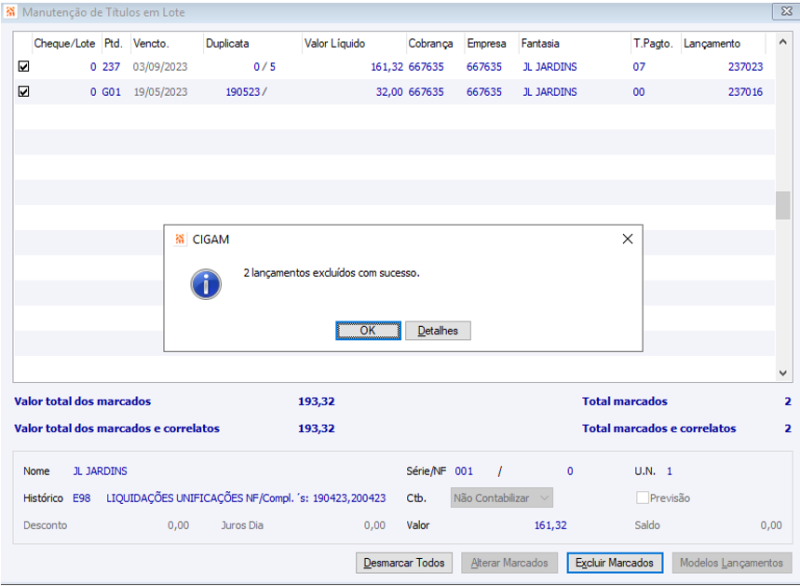Click the Total marcados label
This screenshot has width=800, height=586.
pyautogui.click(x=624, y=401)
